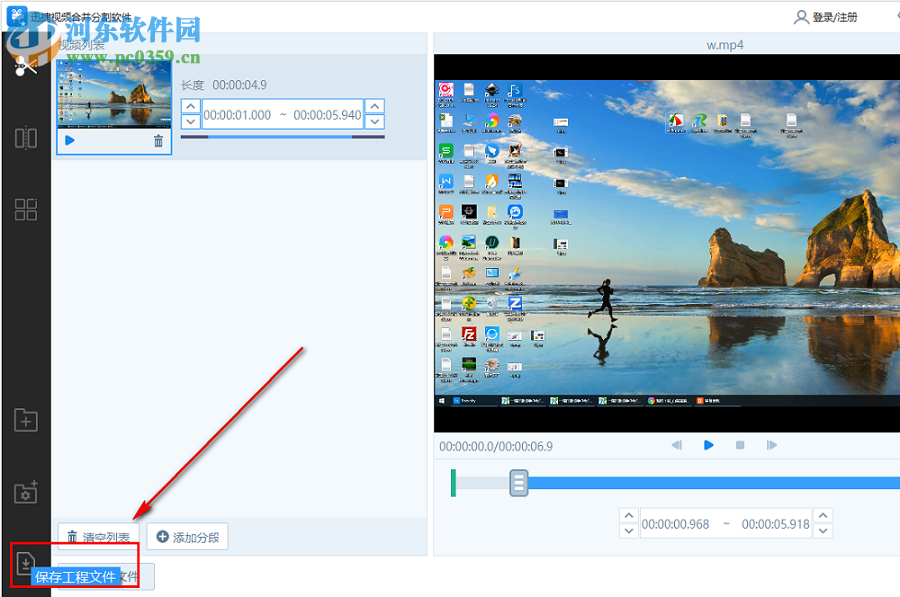This screenshot has height=597, width=900.
Task: Increase clip start time 00:00:01.000
Action: [191, 106]
